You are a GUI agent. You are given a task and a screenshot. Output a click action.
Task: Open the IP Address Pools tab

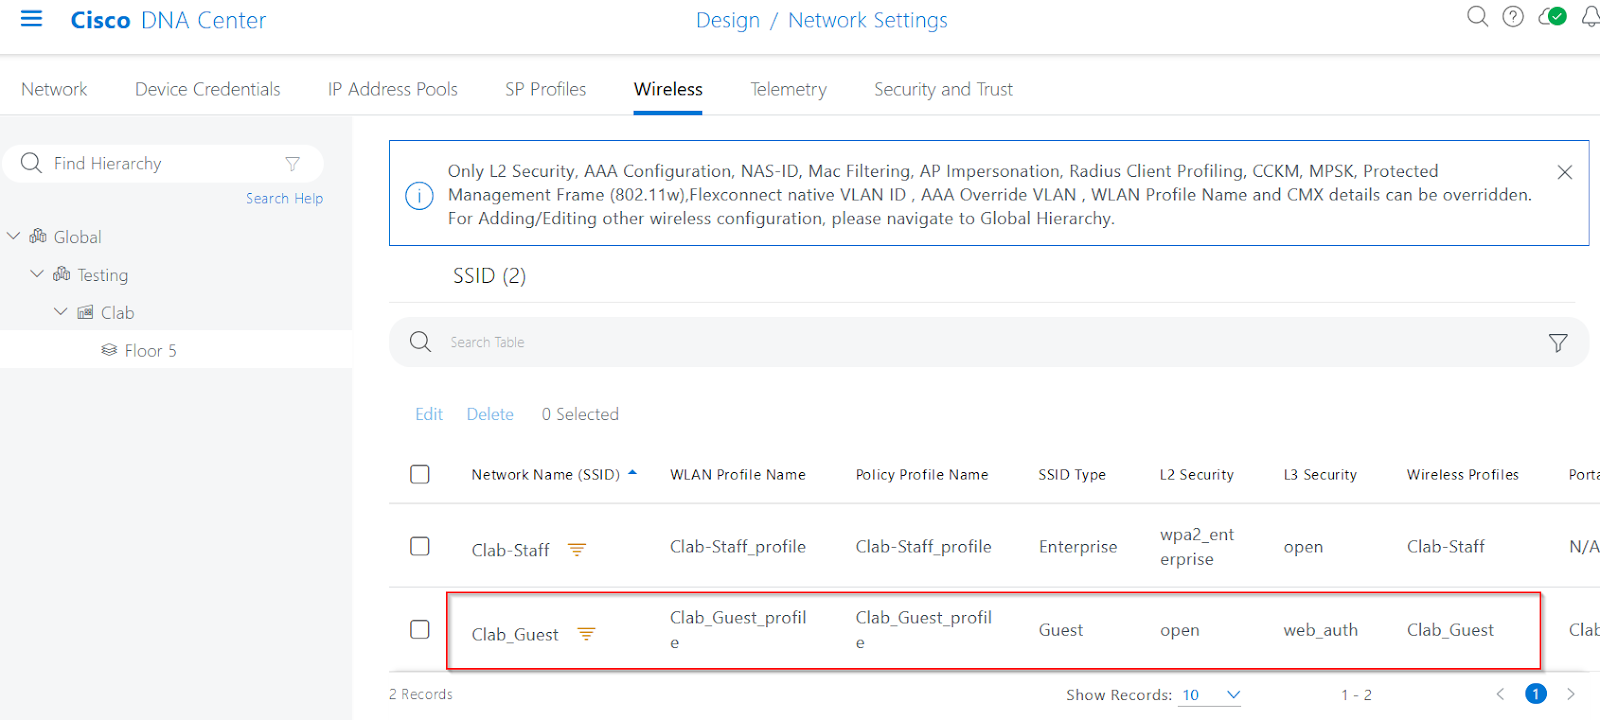pyautogui.click(x=393, y=89)
